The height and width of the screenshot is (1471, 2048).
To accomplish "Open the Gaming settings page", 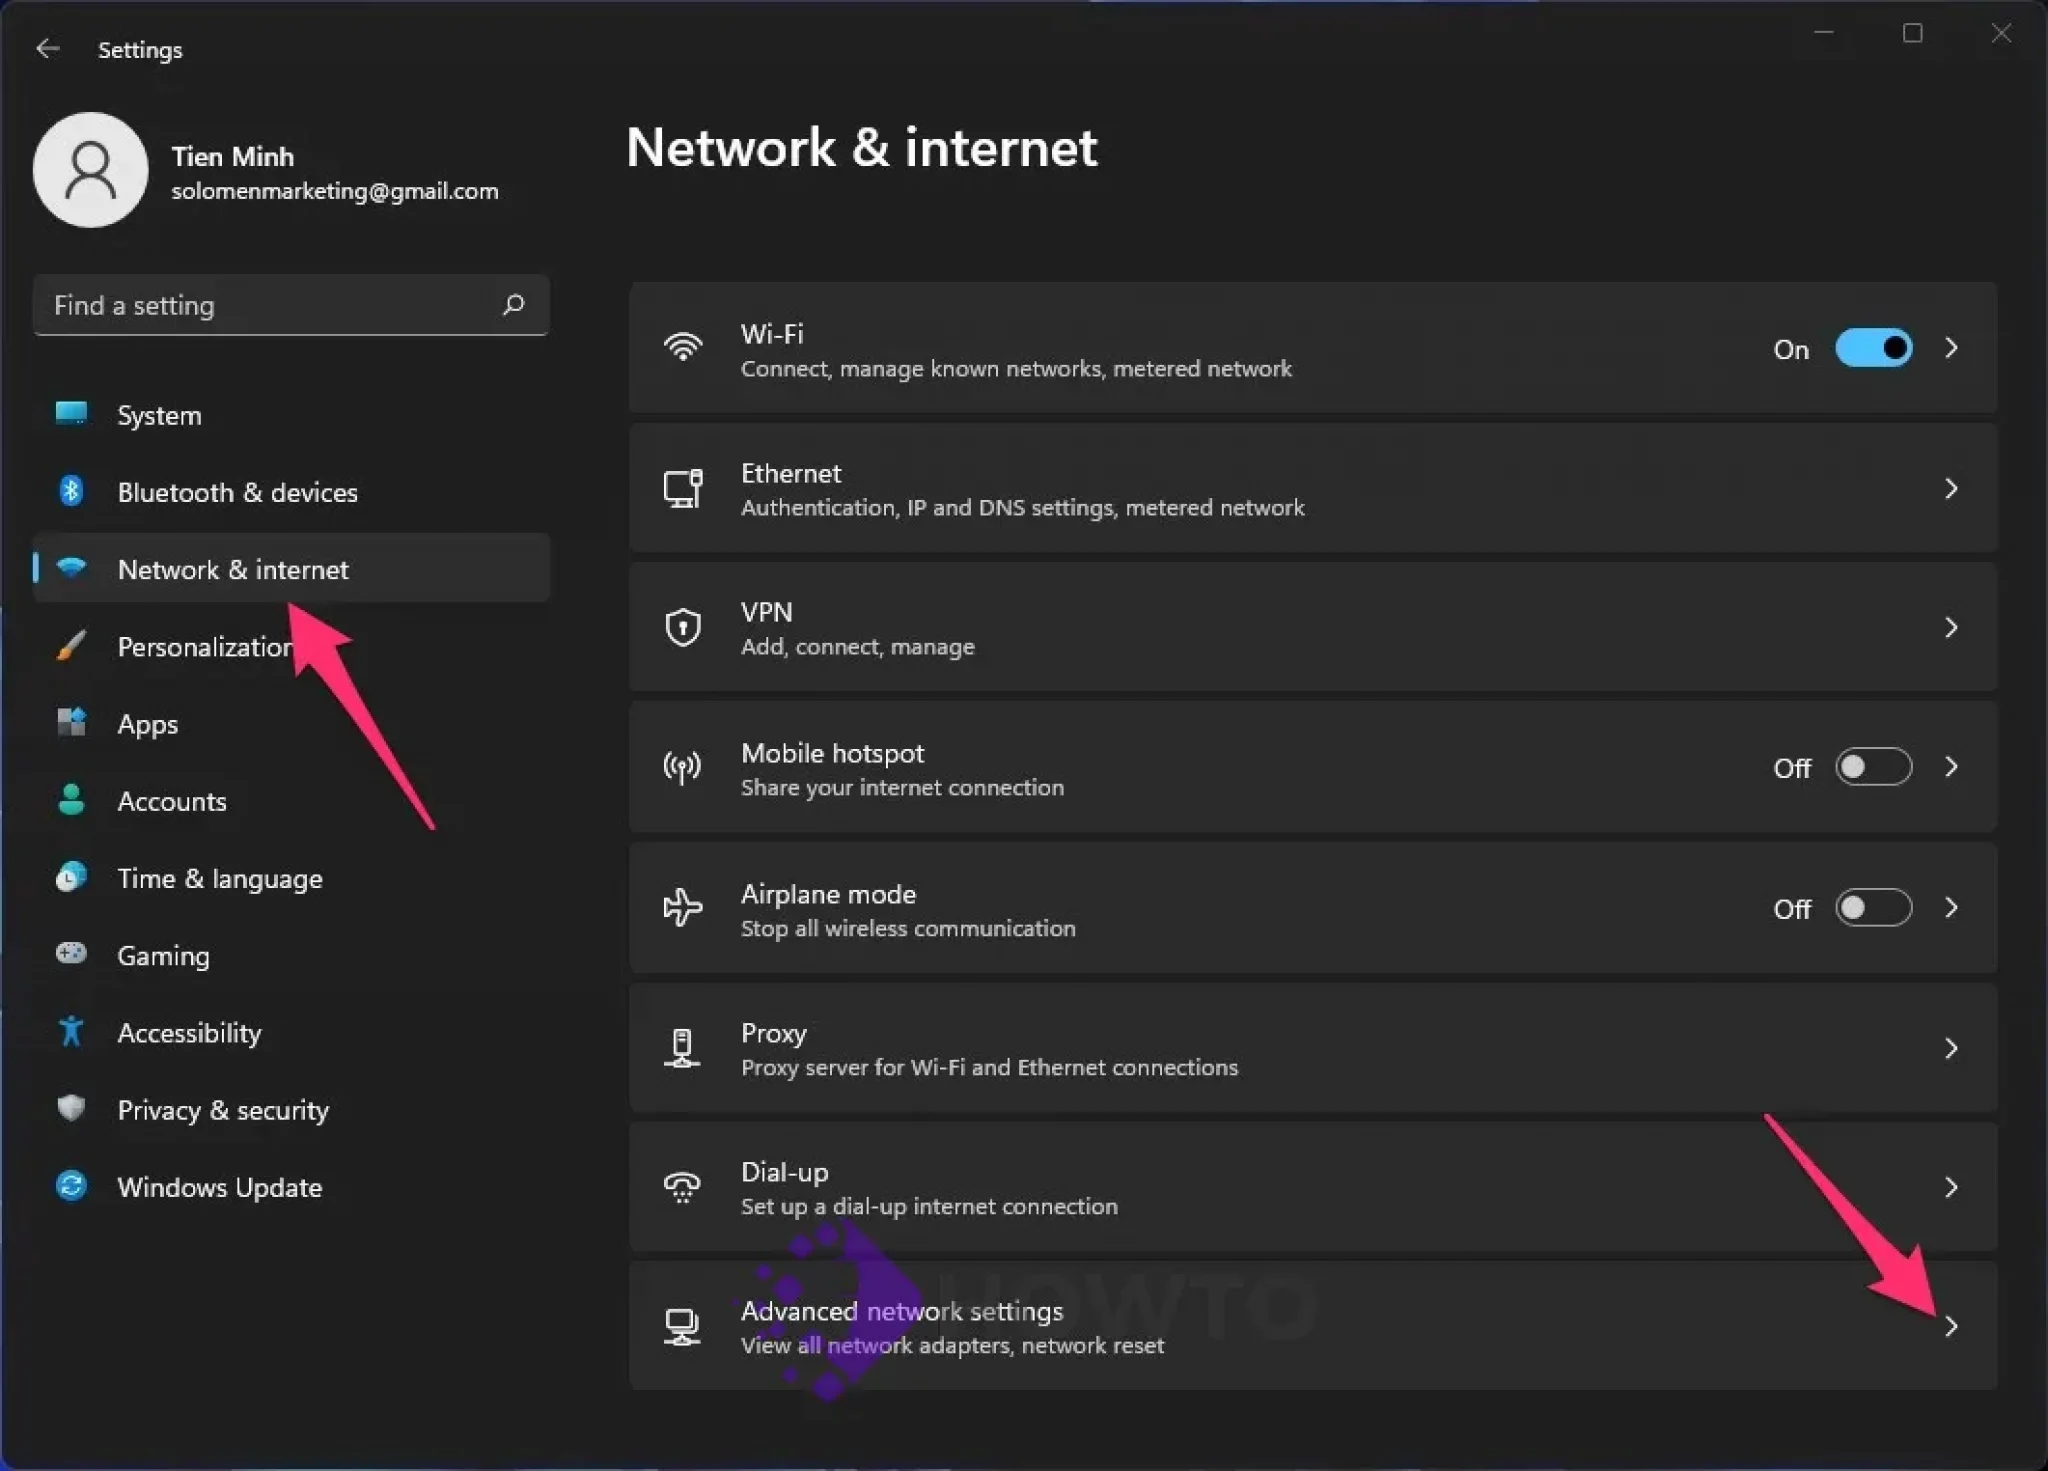I will pos(163,955).
